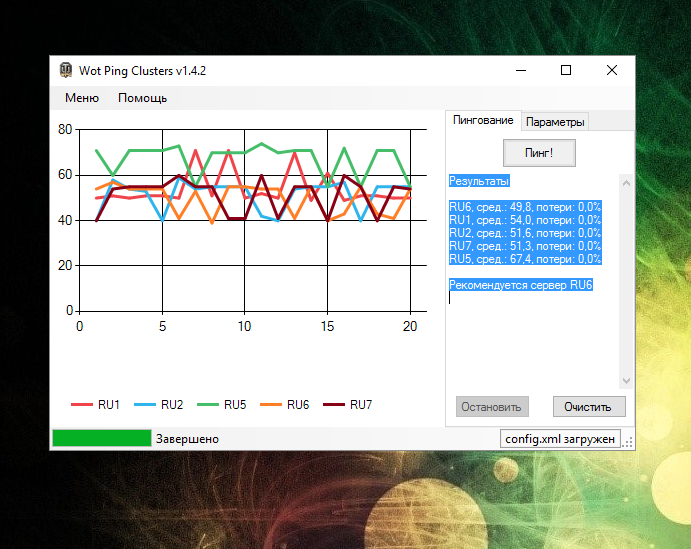The height and width of the screenshot is (549, 691).
Task: Click the green progress bar
Action: [x=101, y=438]
